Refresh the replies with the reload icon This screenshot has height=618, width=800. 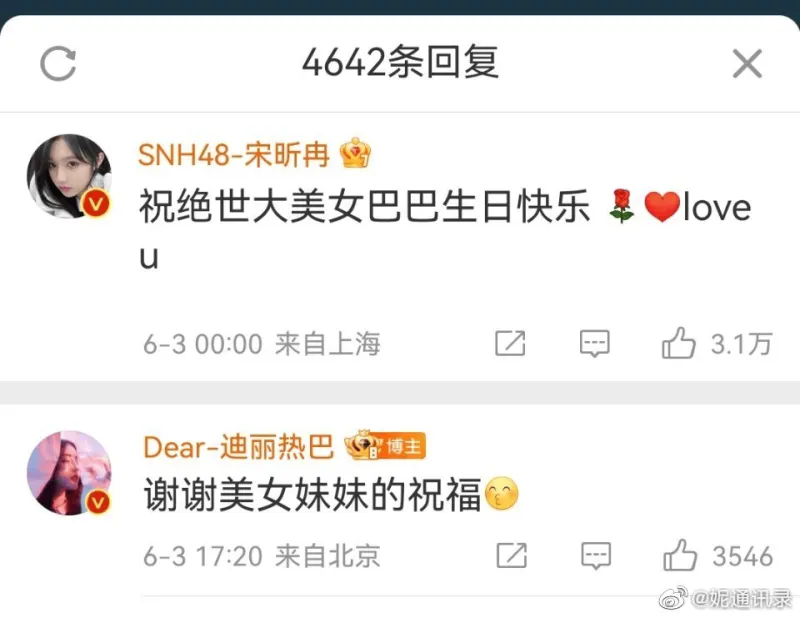tap(58, 64)
